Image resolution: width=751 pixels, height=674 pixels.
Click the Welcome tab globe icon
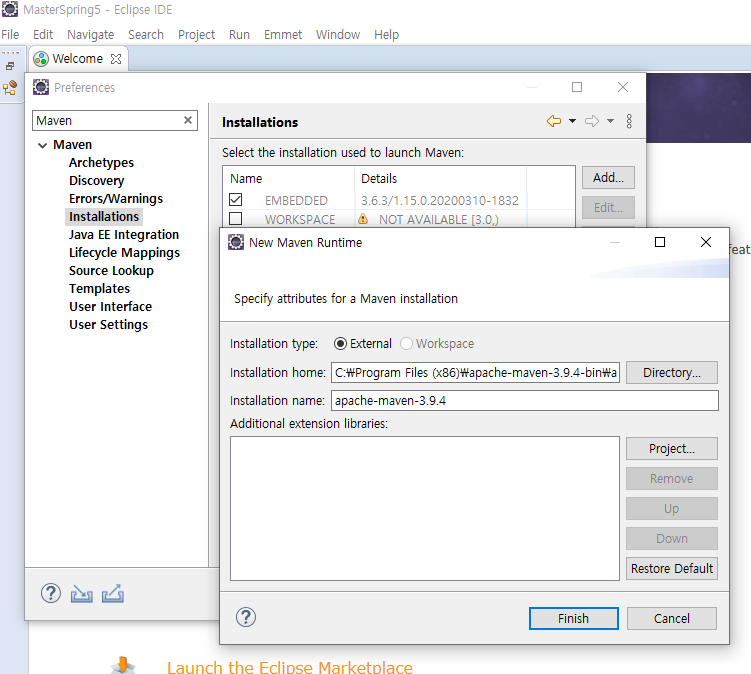[x=41, y=58]
